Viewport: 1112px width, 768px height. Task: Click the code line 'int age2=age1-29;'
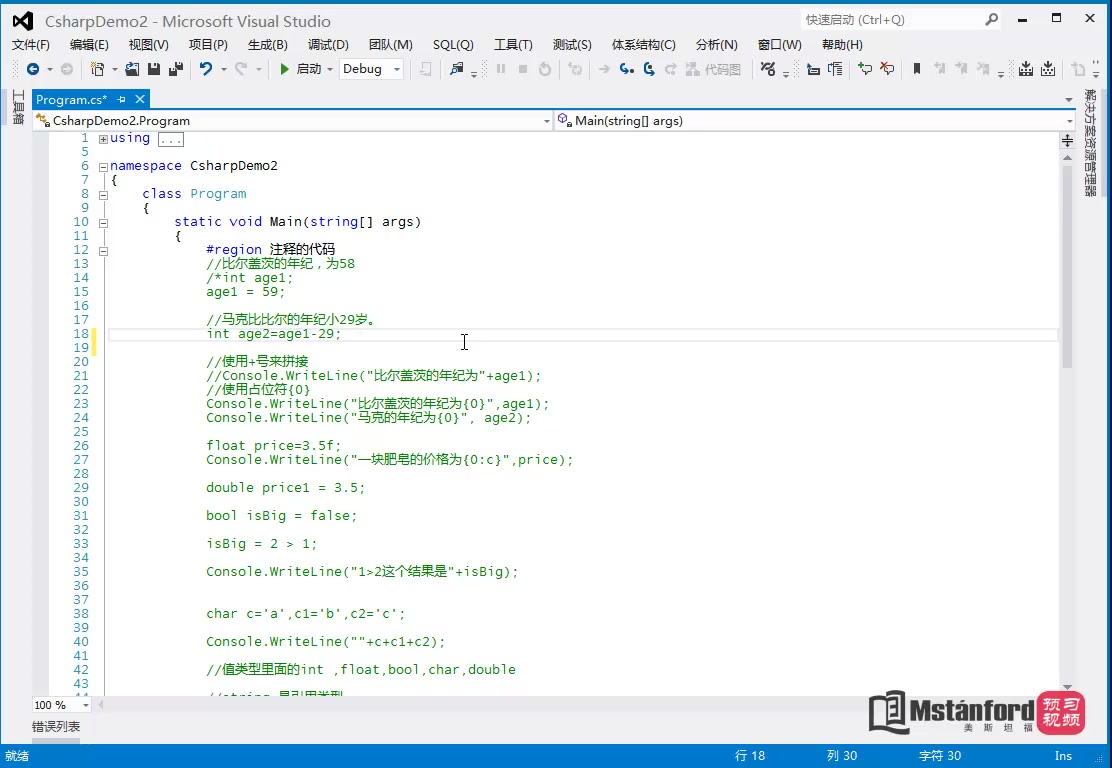click(274, 334)
